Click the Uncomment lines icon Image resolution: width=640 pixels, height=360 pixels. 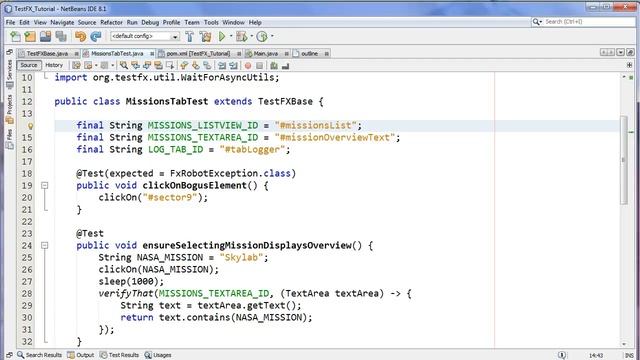[285, 66]
